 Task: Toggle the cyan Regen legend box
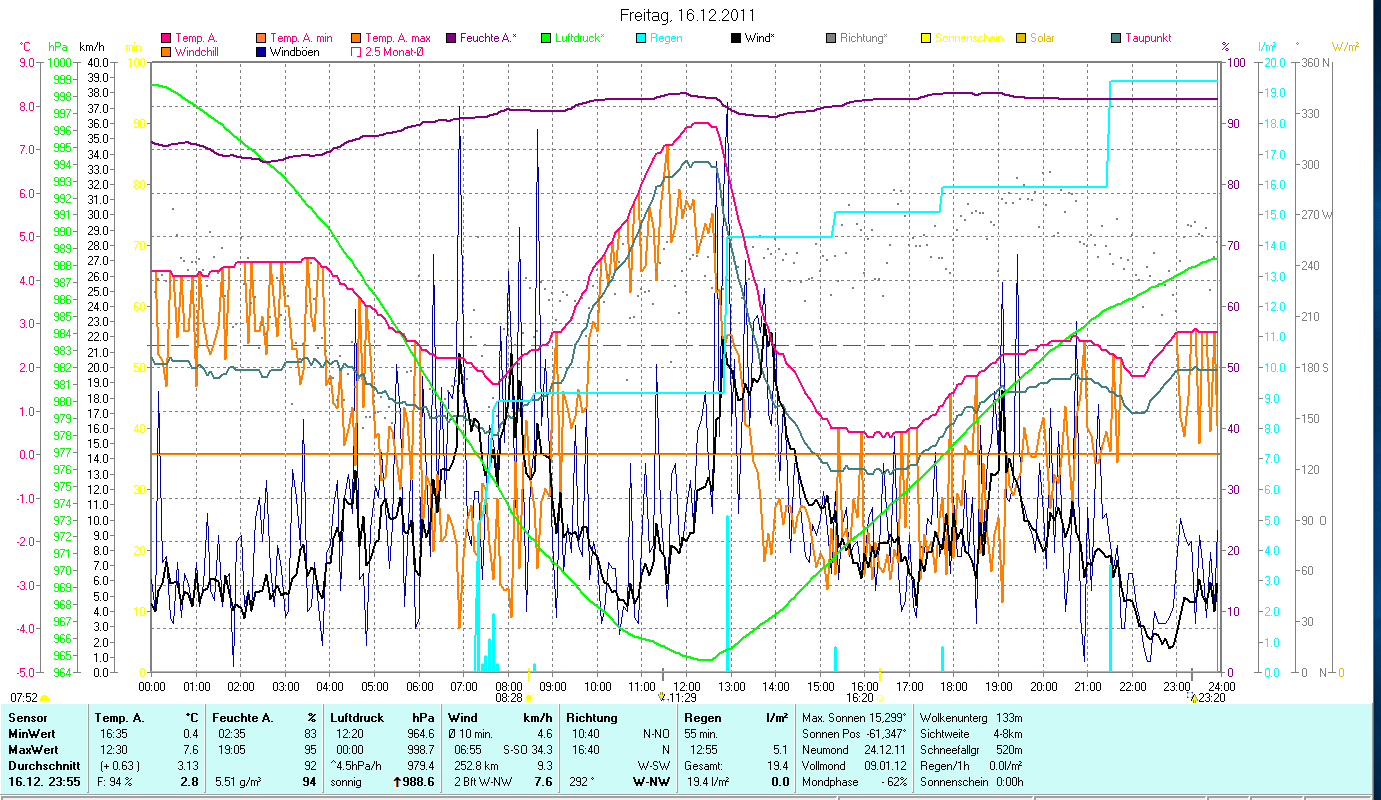(x=640, y=38)
